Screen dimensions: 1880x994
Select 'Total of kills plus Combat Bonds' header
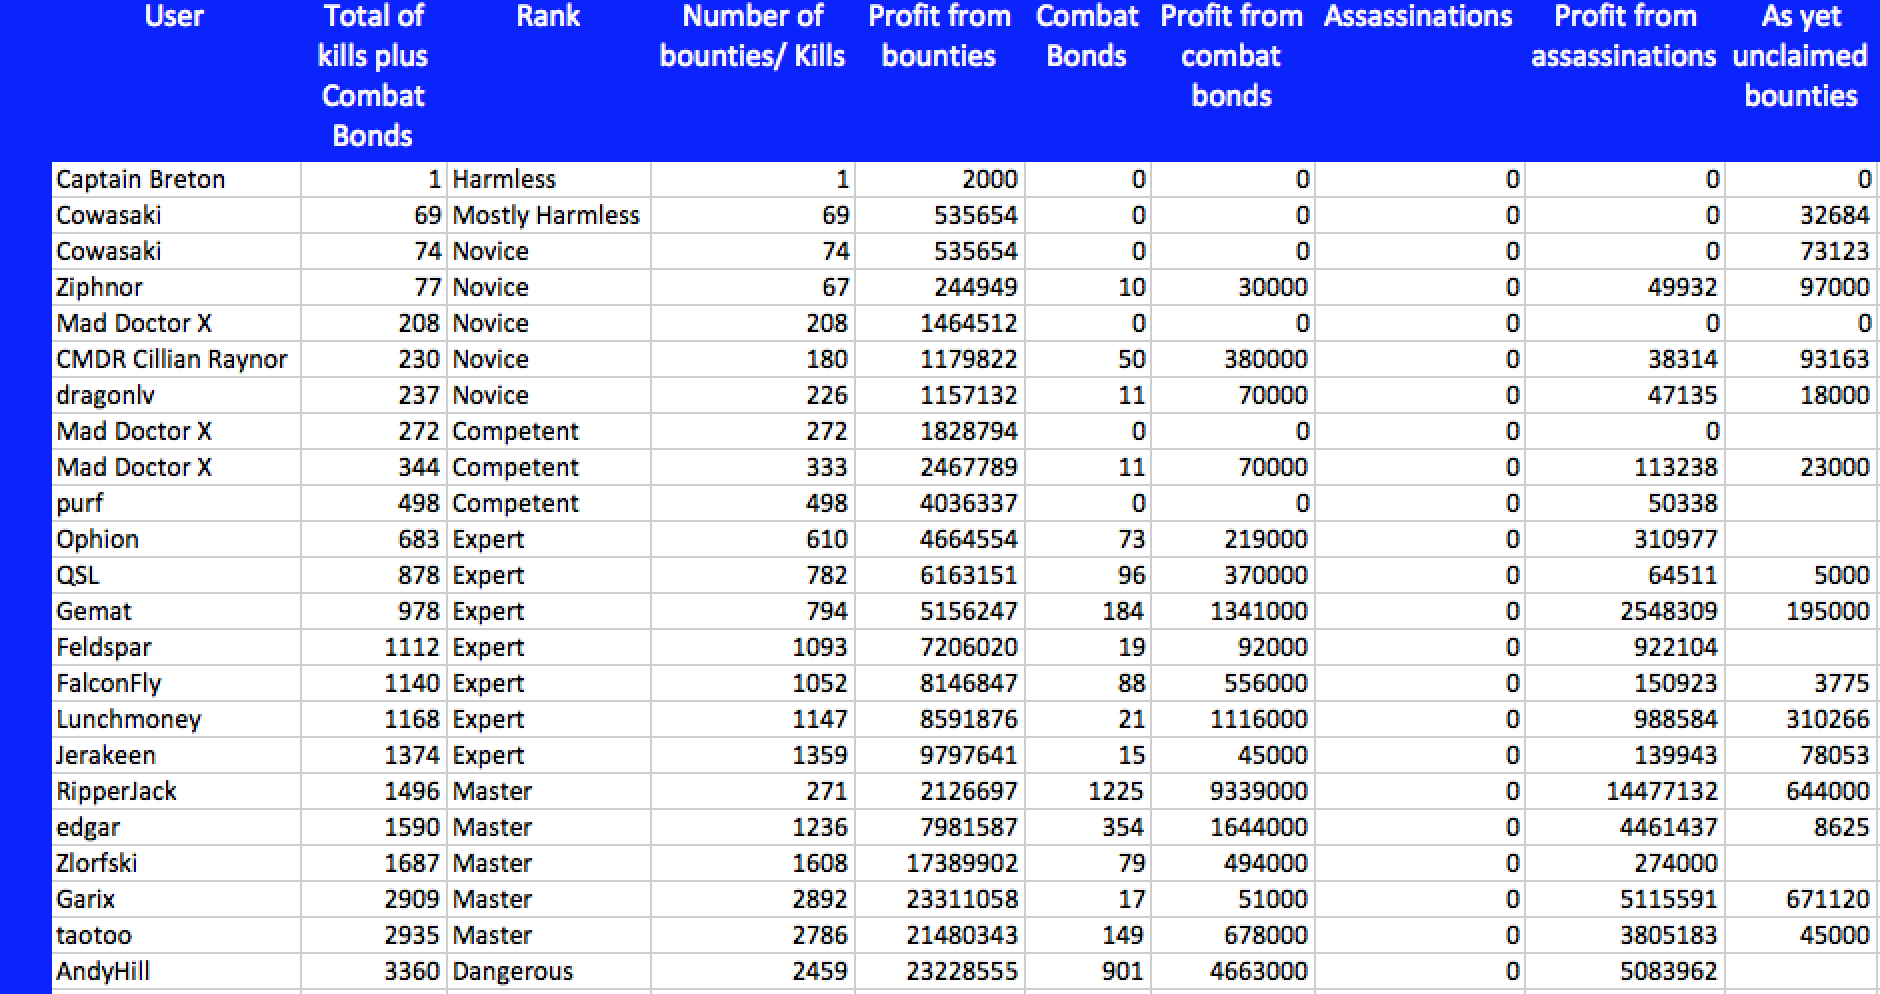click(373, 76)
